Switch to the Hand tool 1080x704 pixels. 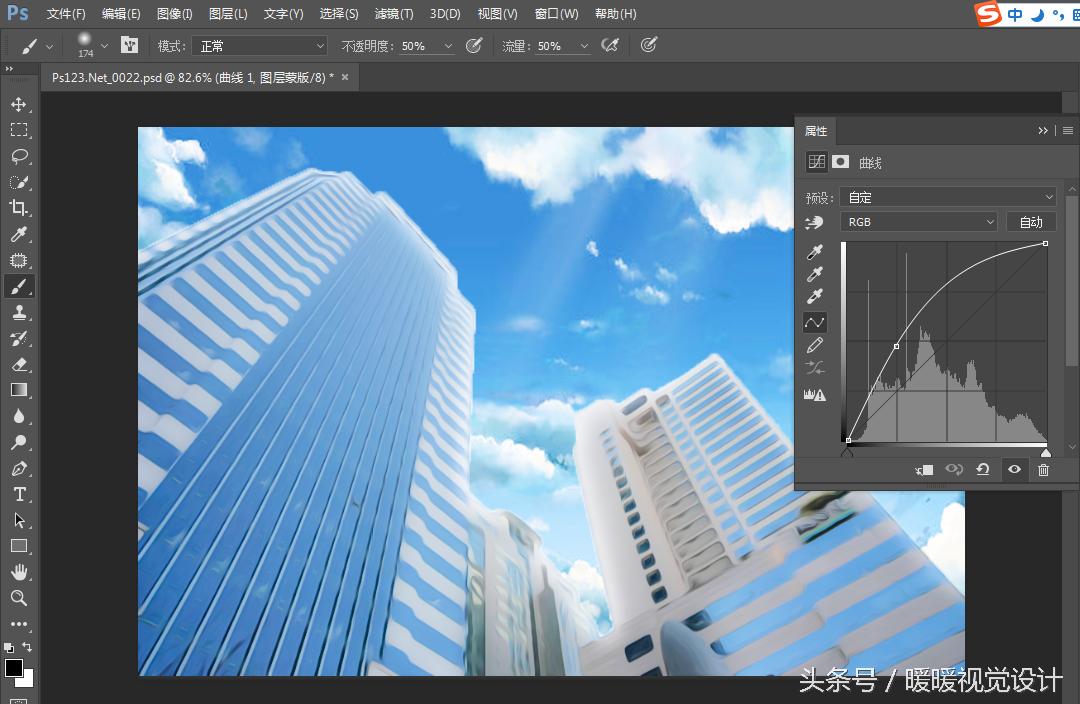click(19, 572)
